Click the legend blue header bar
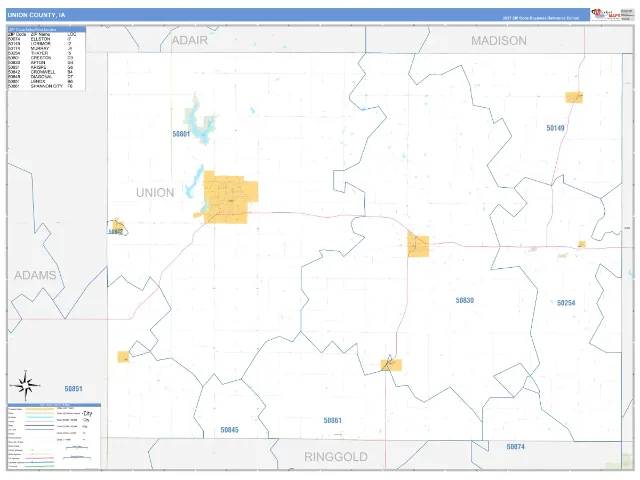Image resolution: width=640 pixels, height=480 pixels. pos(54,405)
